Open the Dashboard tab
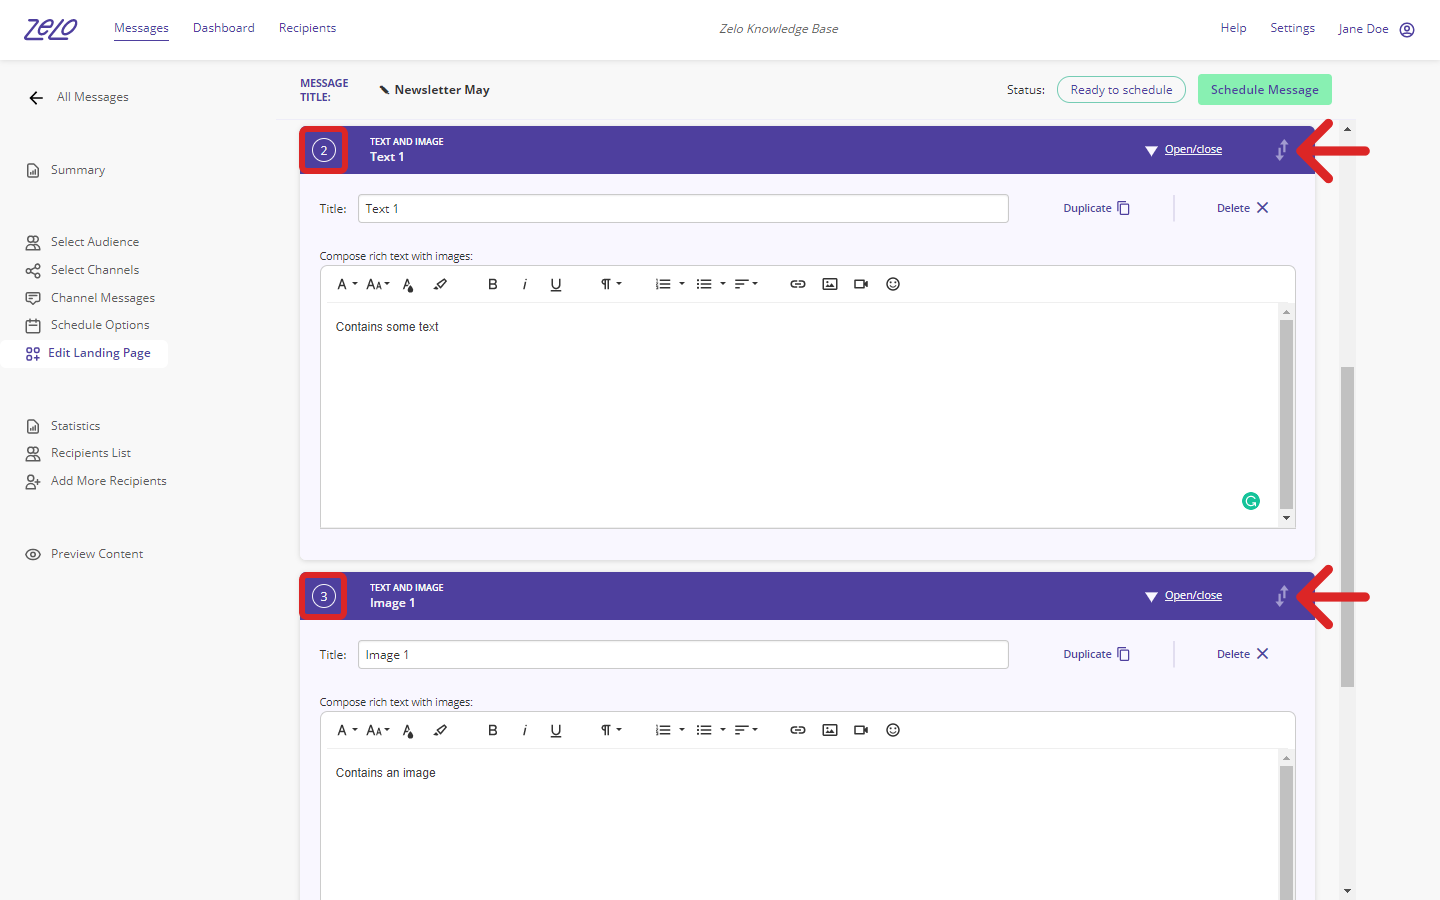Image resolution: width=1440 pixels, height=900 pixels. (224, 28)
